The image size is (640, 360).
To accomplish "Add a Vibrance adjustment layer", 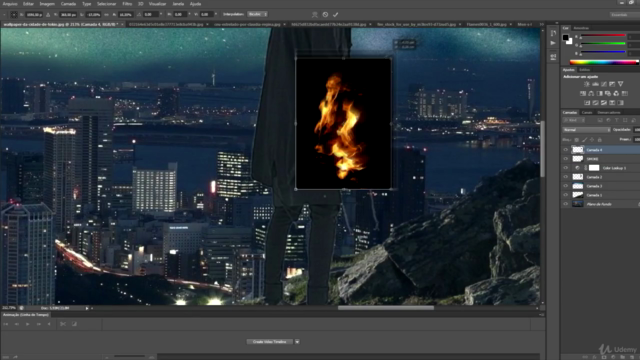I will pos(620,84).
